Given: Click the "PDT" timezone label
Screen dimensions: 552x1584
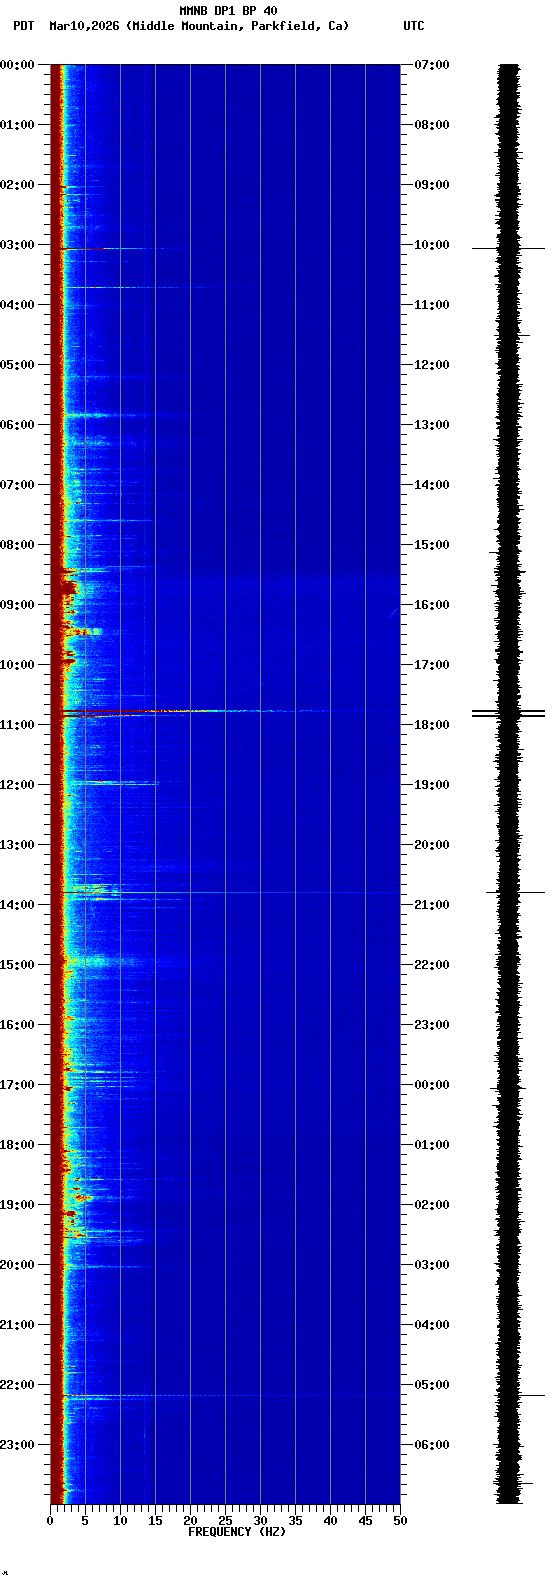Looking at the screenshot, I should (23, 26).
